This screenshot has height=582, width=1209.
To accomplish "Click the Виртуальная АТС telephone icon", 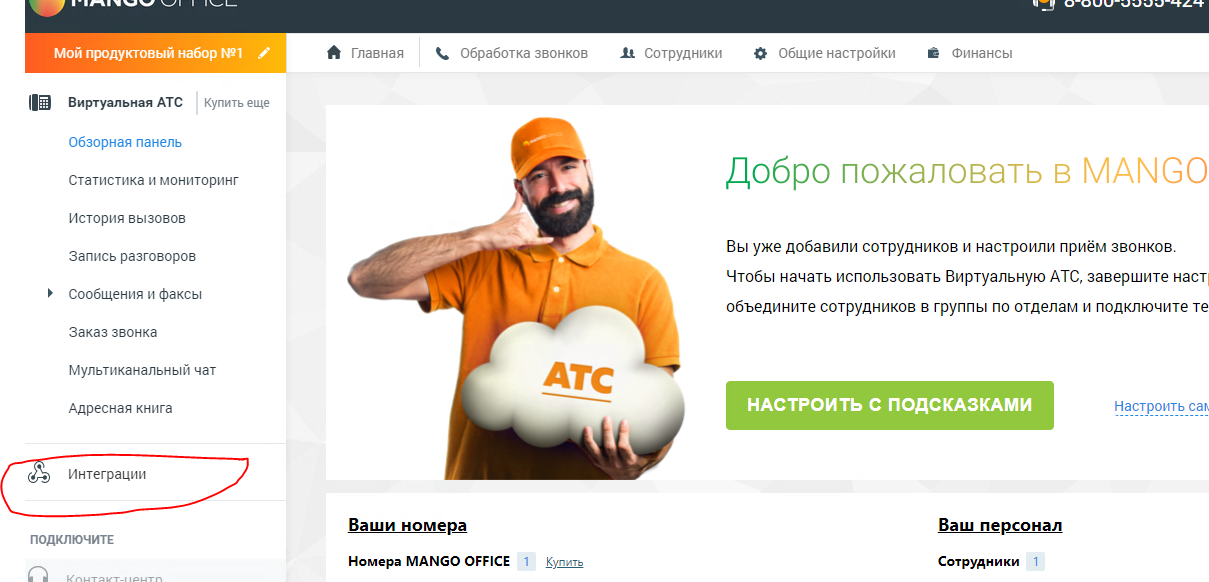I will (x=40, y=102).
